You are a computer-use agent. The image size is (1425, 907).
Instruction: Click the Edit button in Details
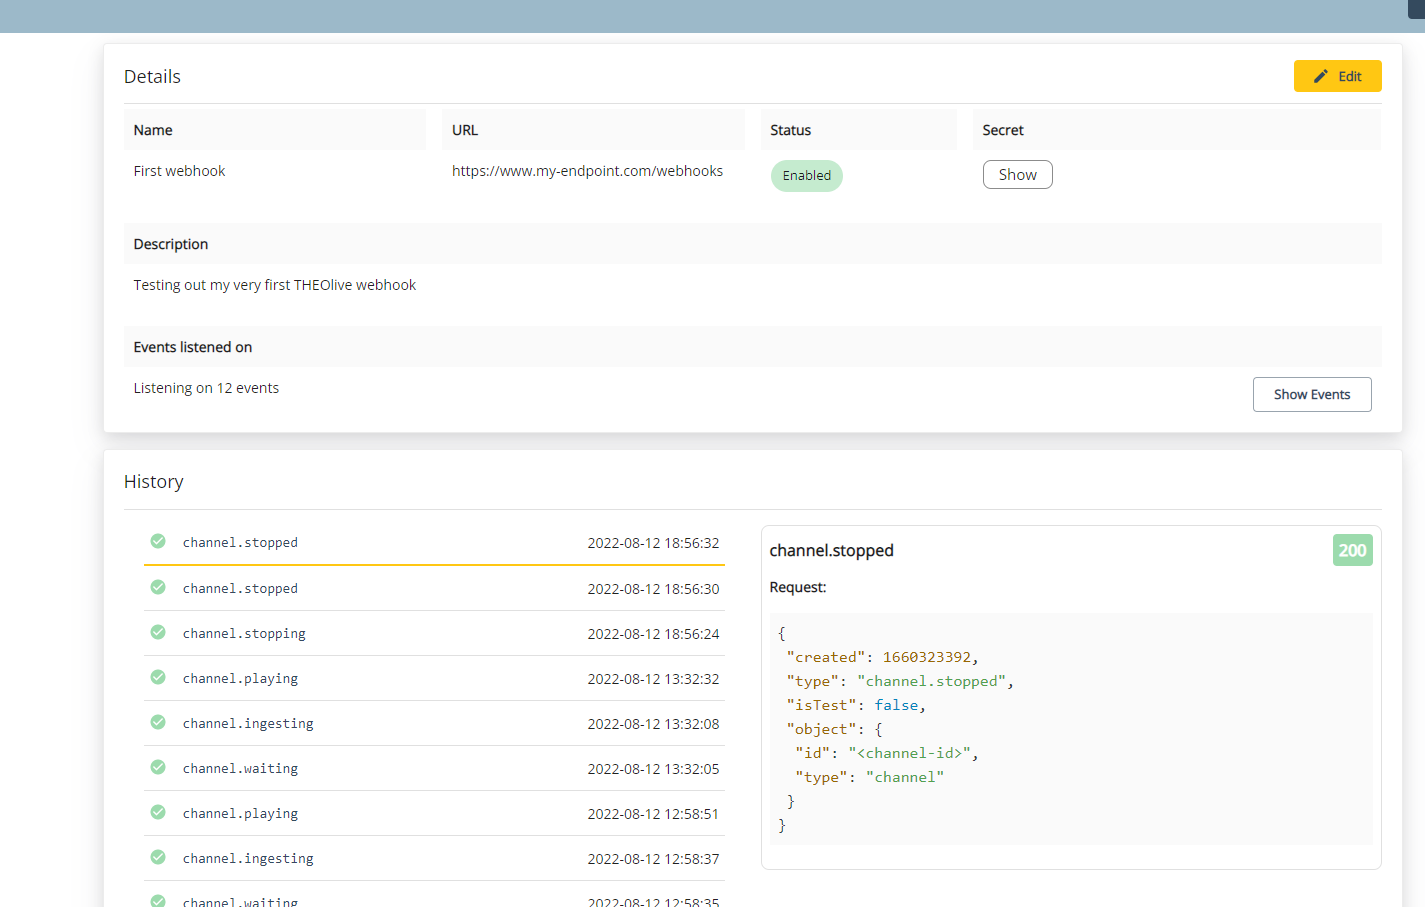tap(1337, 76)
